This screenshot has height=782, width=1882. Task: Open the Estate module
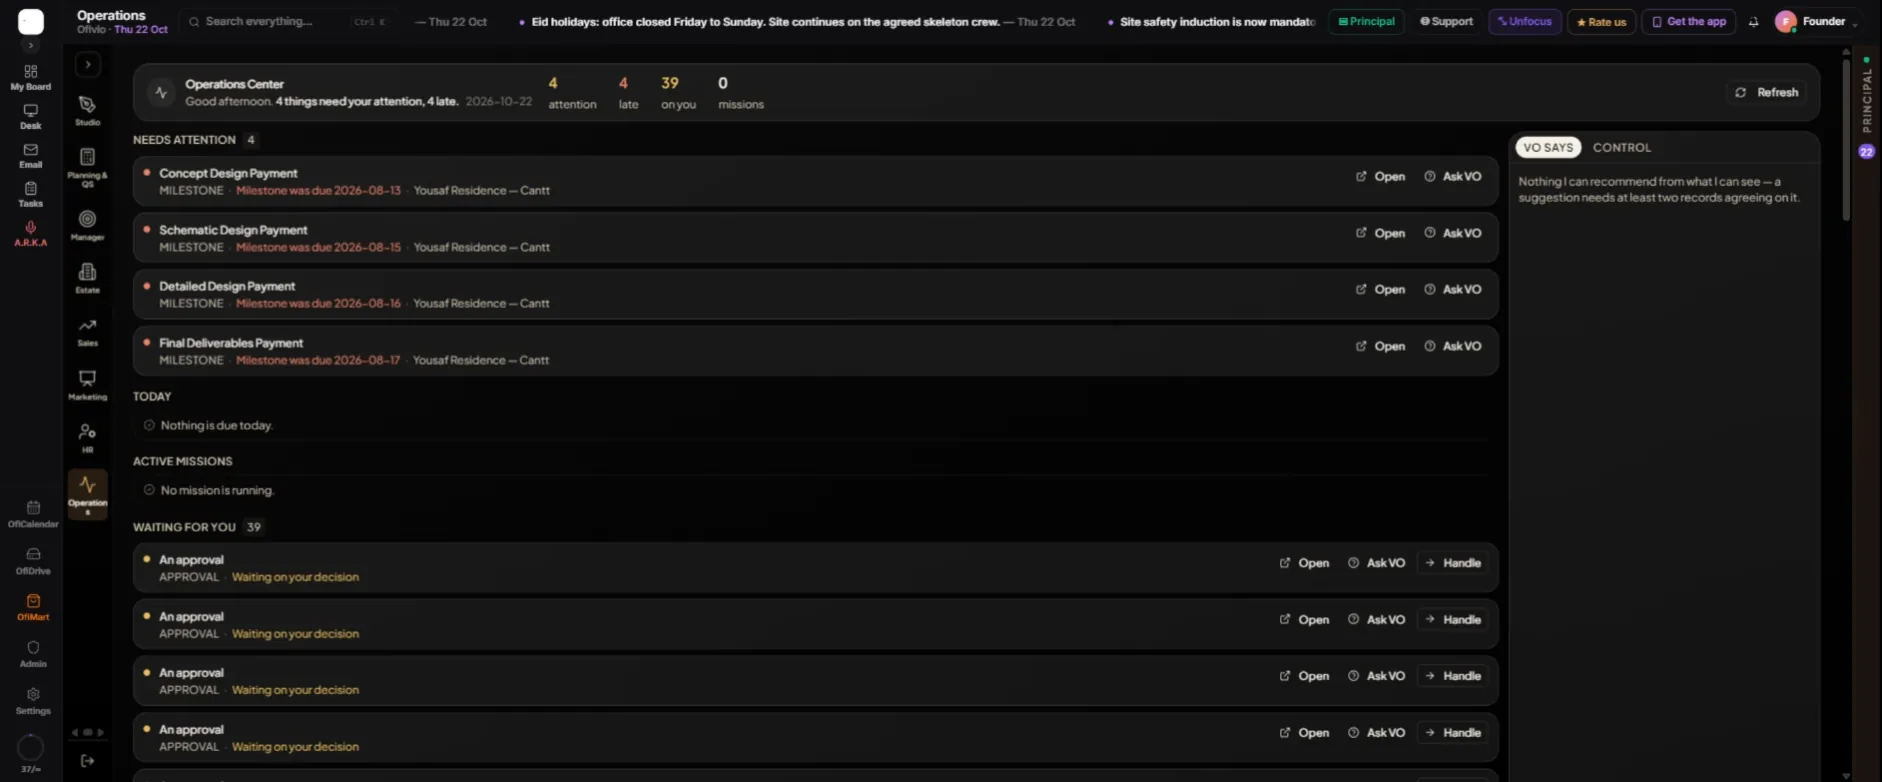tap(88, 278)
